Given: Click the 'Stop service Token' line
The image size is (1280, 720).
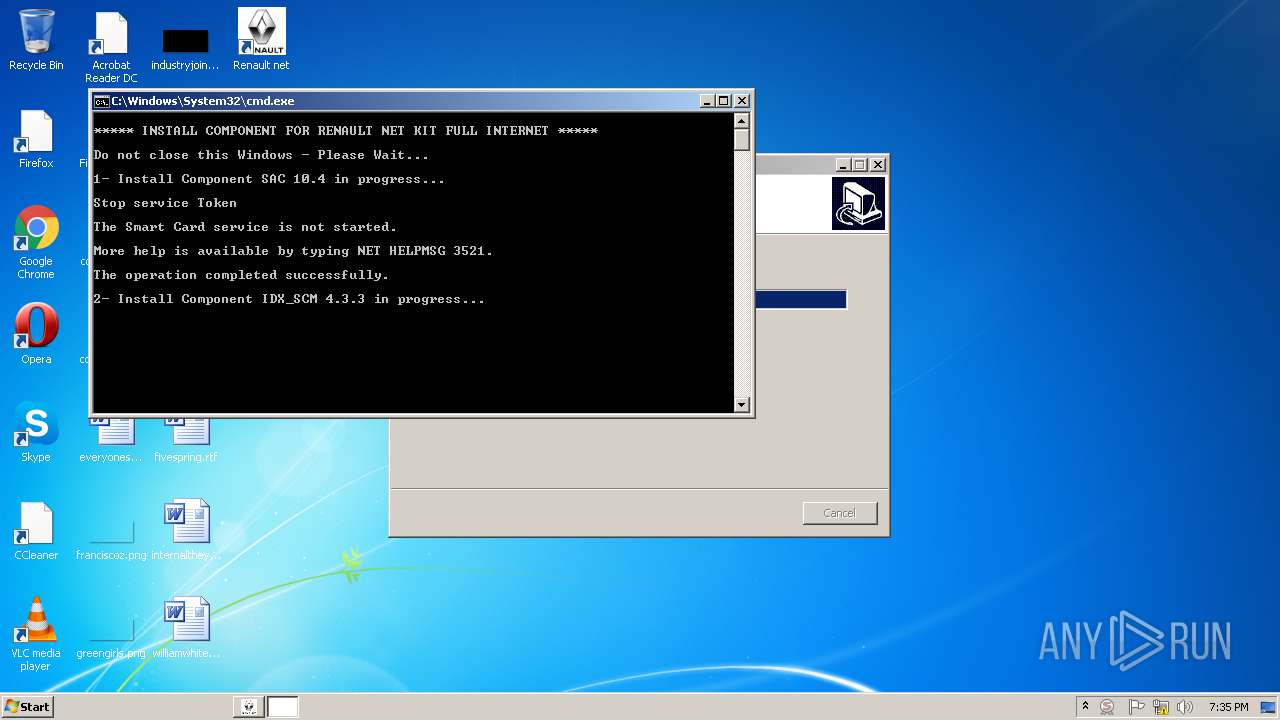Looking at the screenshot, I should click(x=165, y=203).
